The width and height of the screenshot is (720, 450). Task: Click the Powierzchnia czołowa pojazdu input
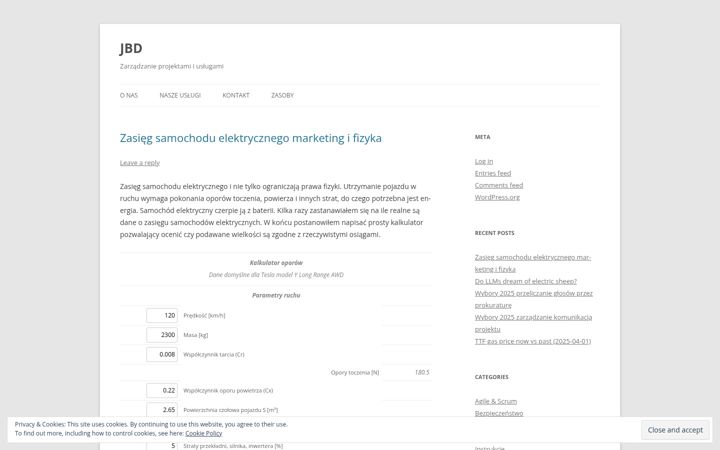point(162,410)
